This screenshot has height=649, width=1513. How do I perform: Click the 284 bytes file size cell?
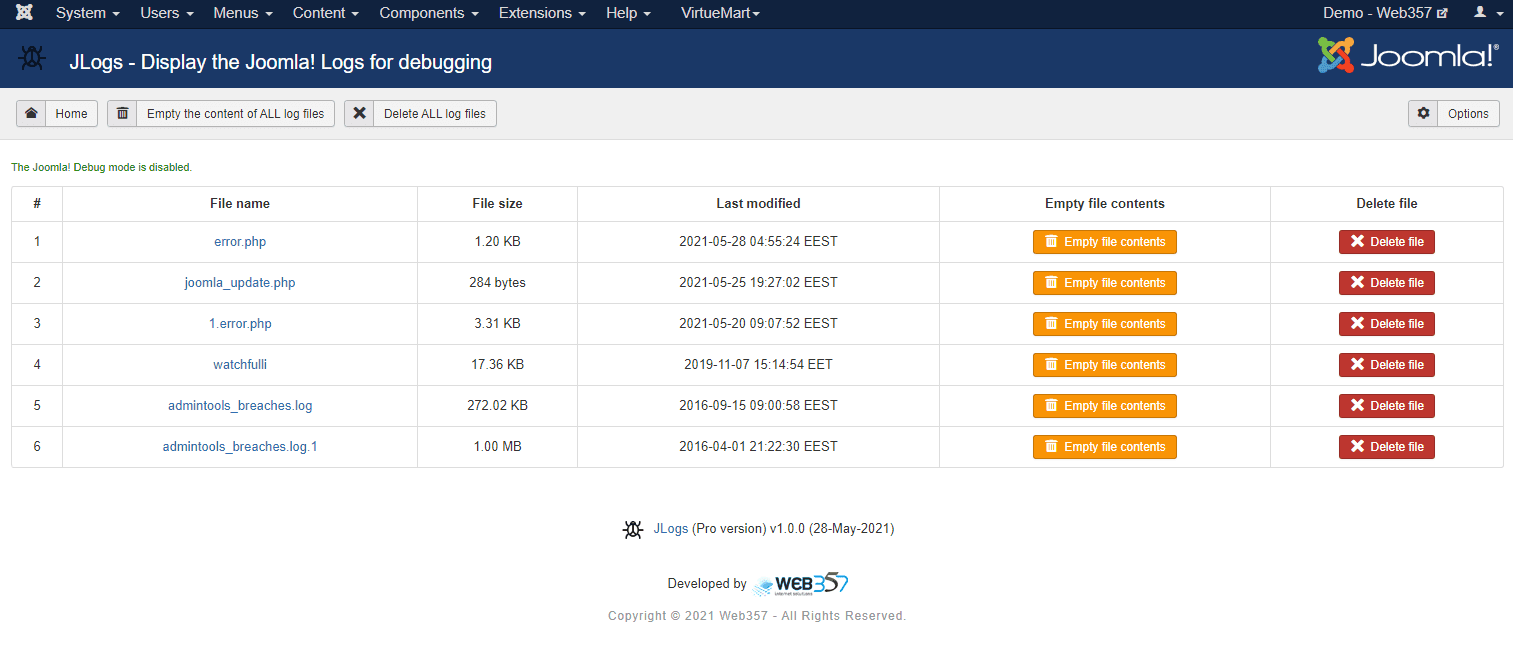497,283
